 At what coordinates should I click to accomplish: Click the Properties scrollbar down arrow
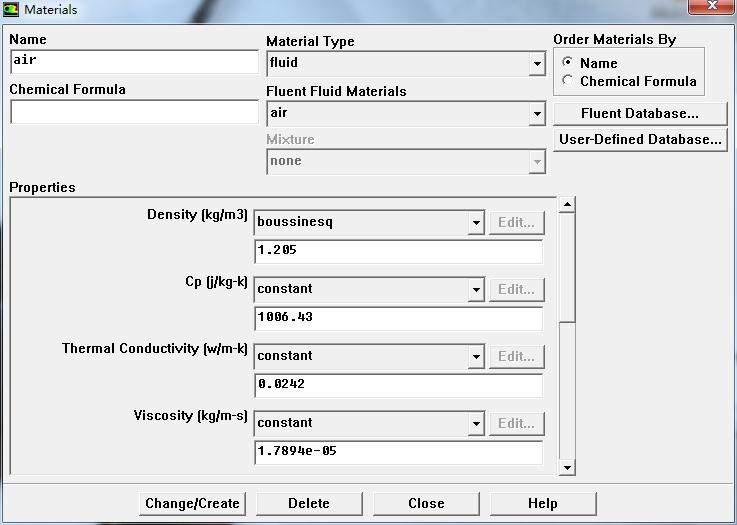[x=567, y=467]
